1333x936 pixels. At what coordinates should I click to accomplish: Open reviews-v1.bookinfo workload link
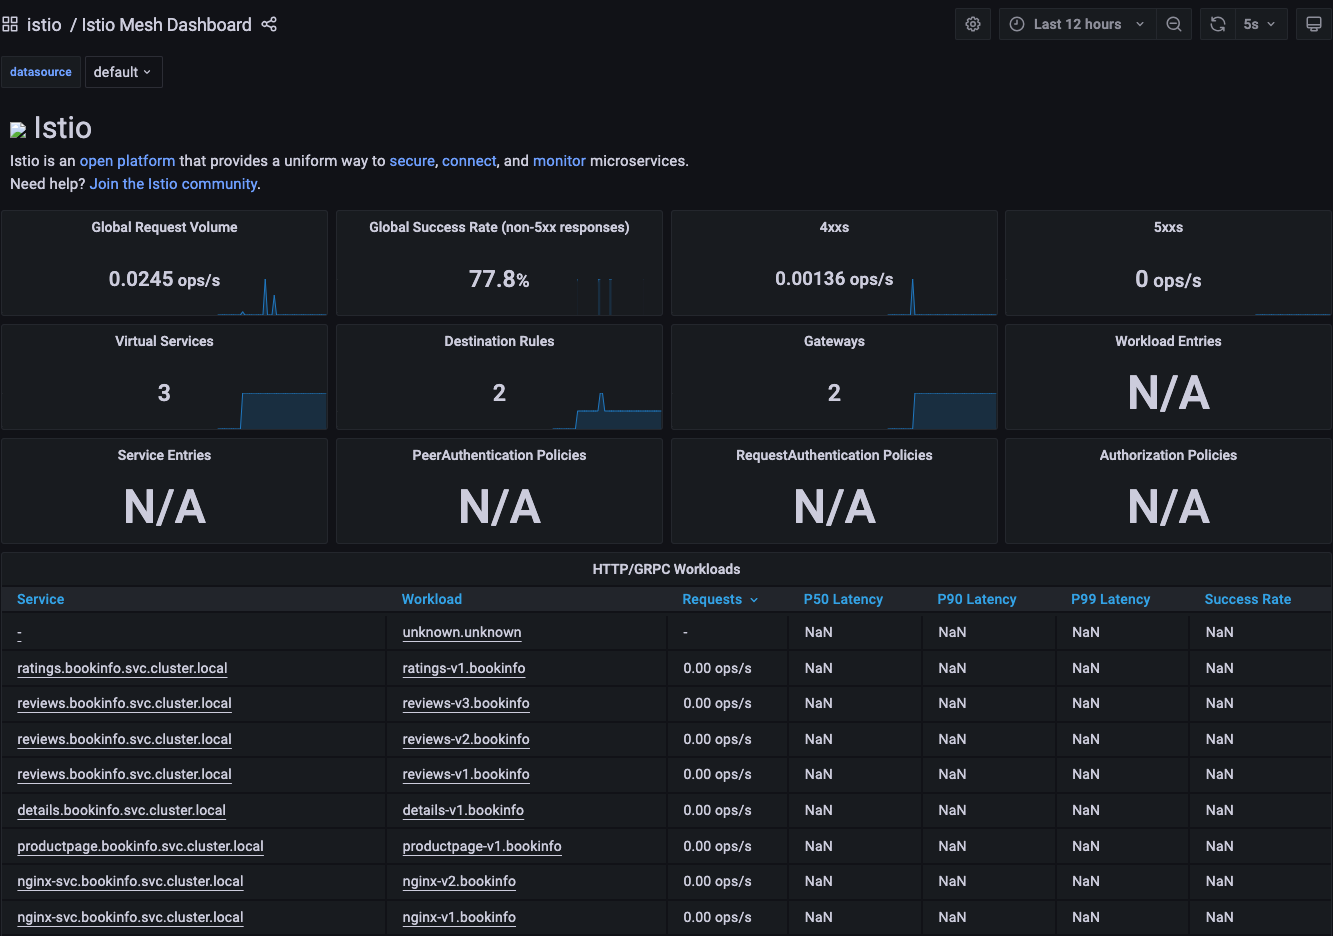466,774
